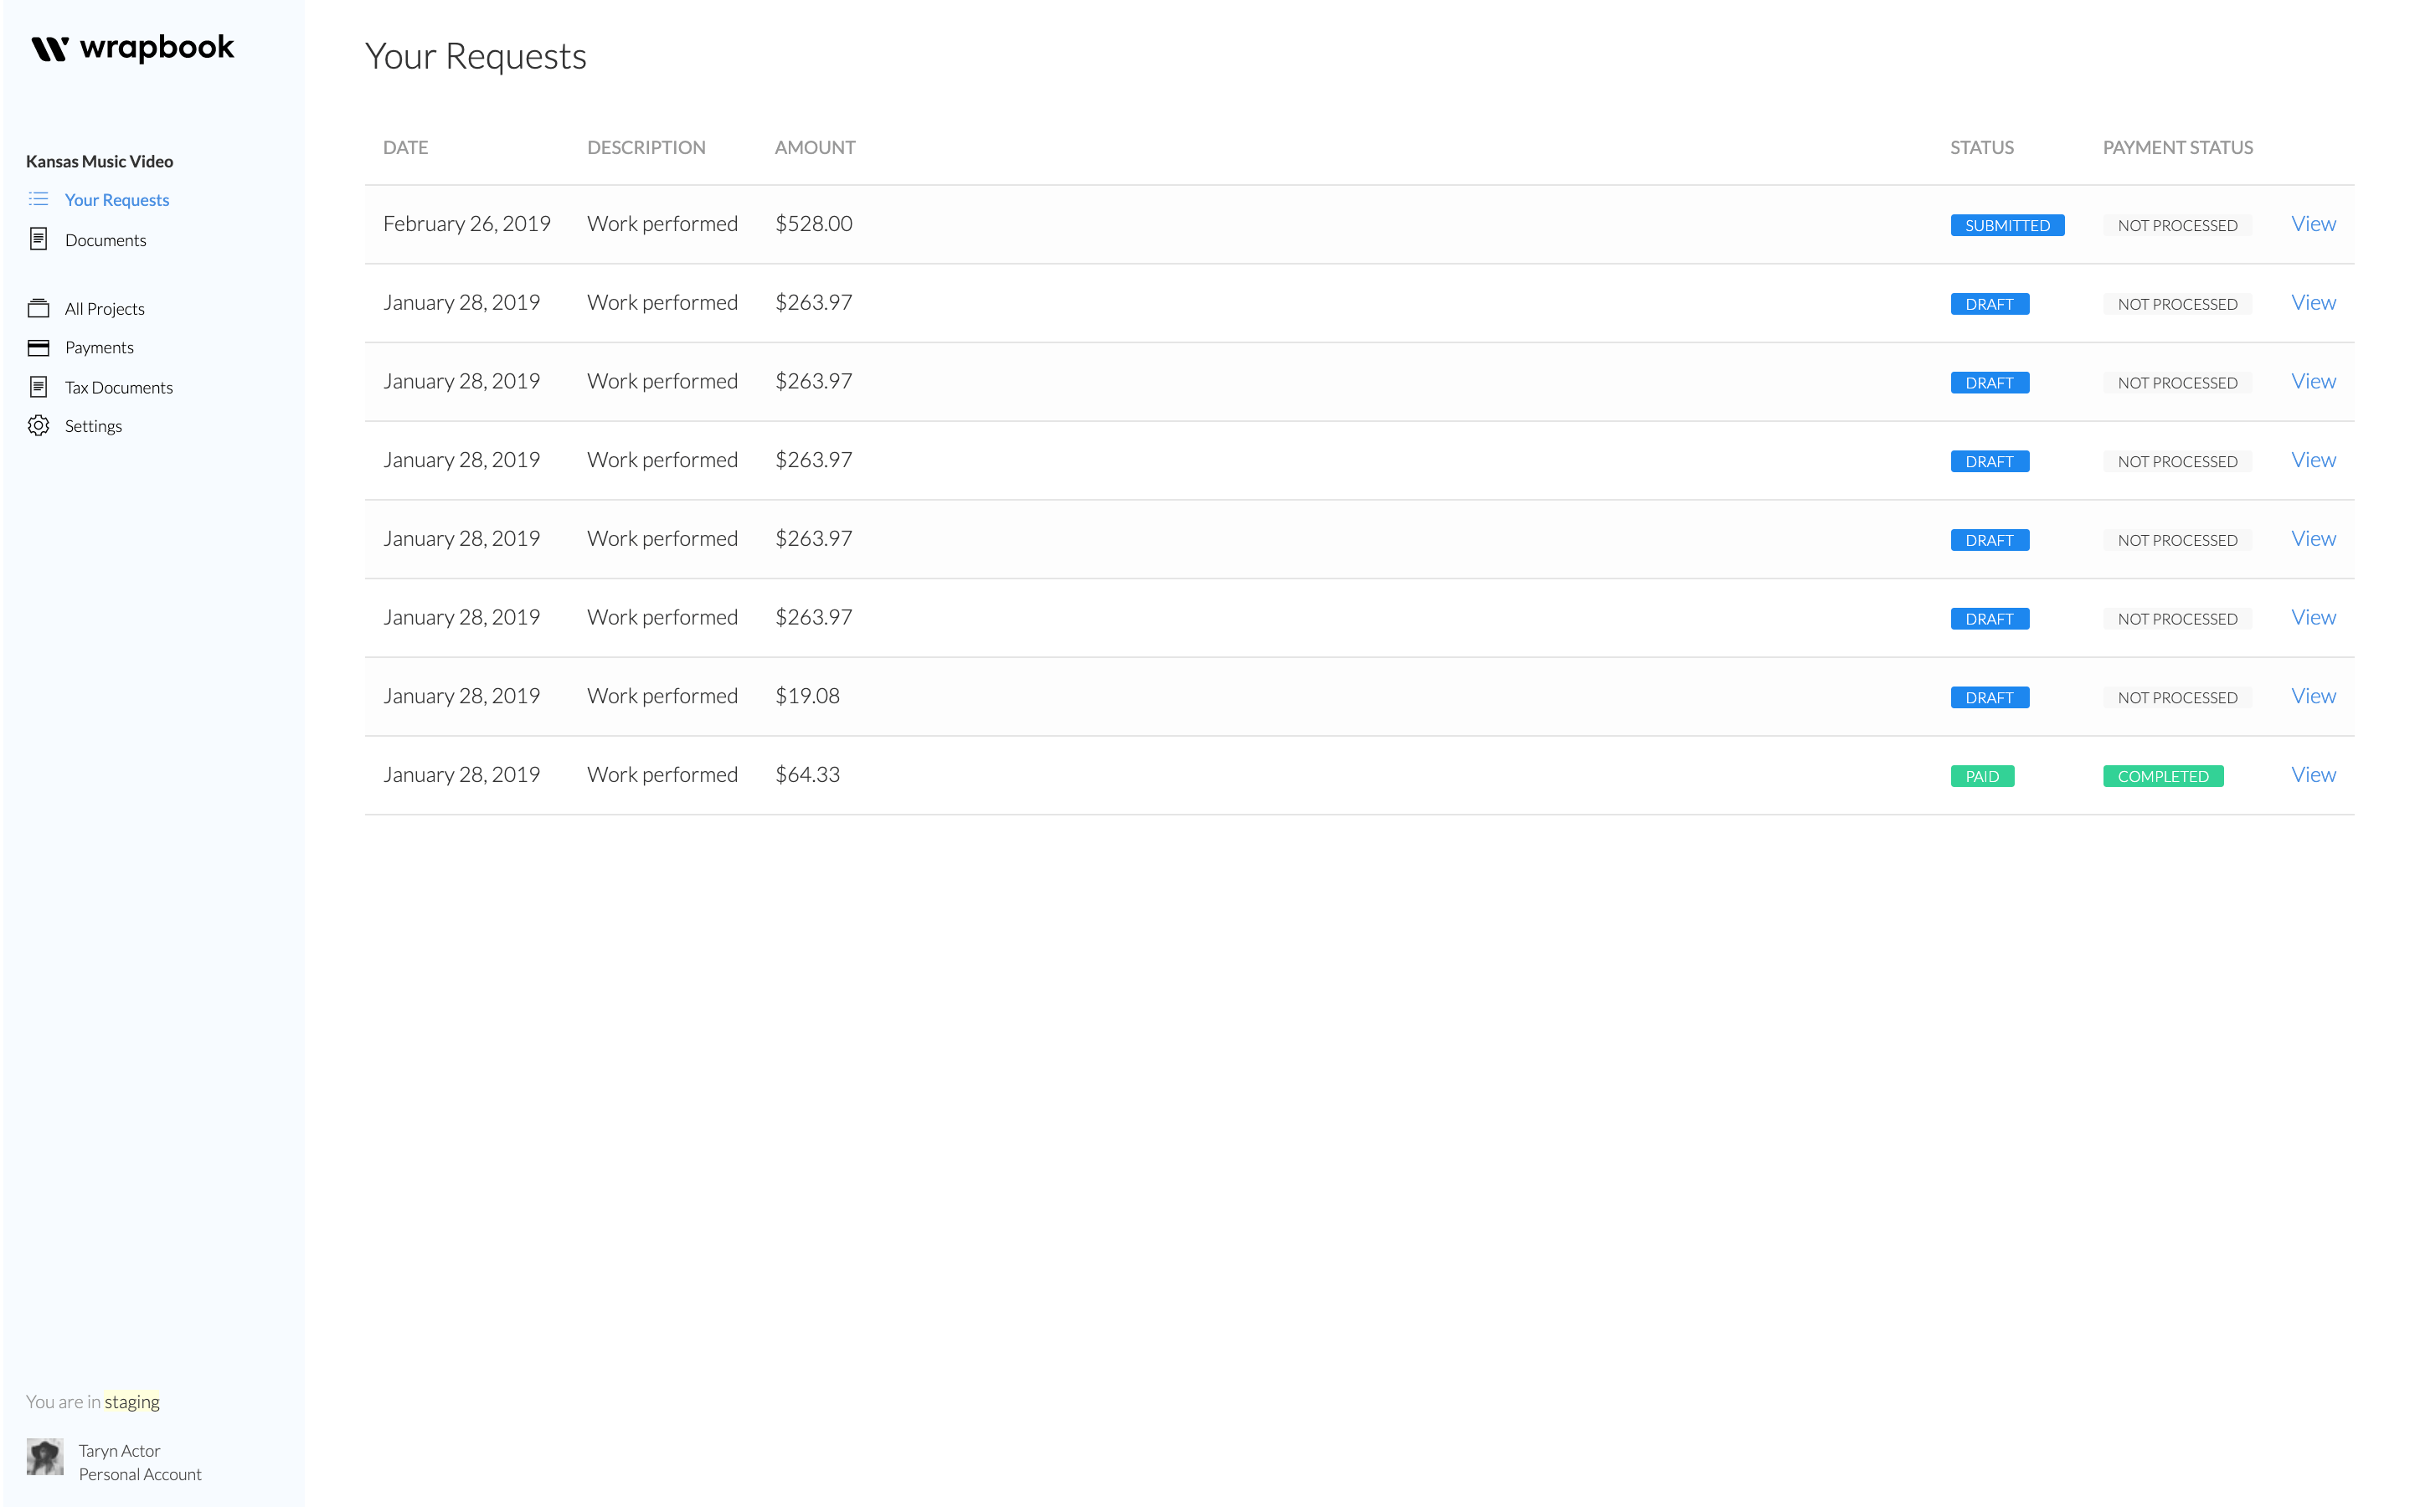Open the Tax Documents page
2415x1512 pixels.
coord(118,388)
